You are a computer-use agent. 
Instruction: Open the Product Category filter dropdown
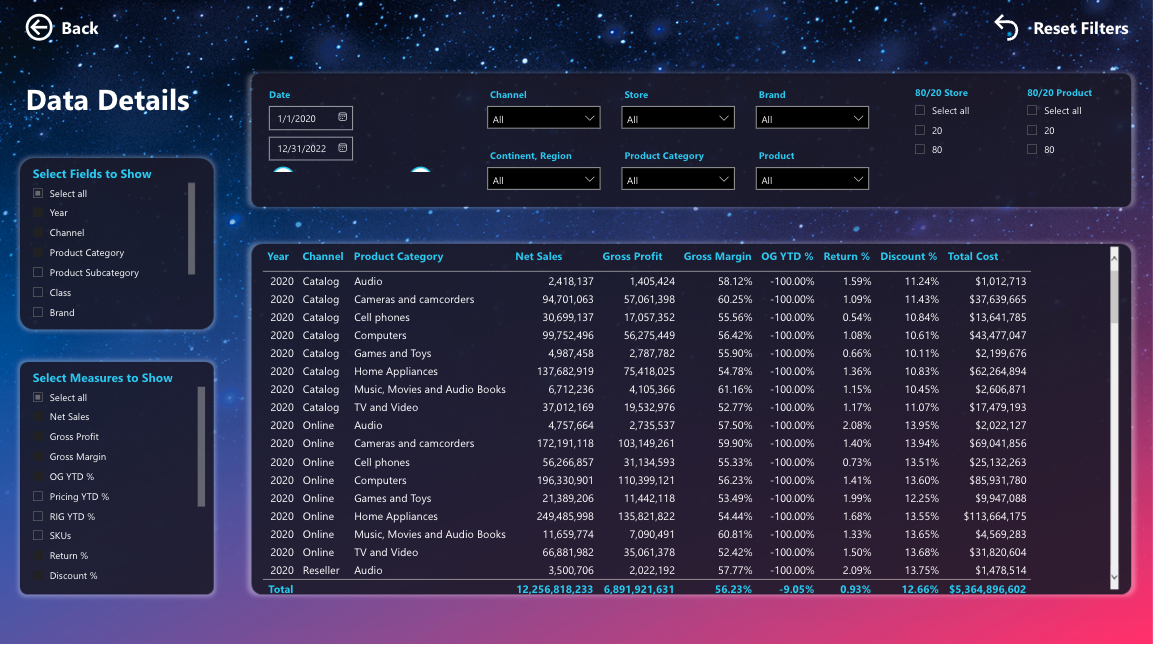pyautogui.click(x=678, y=180)
